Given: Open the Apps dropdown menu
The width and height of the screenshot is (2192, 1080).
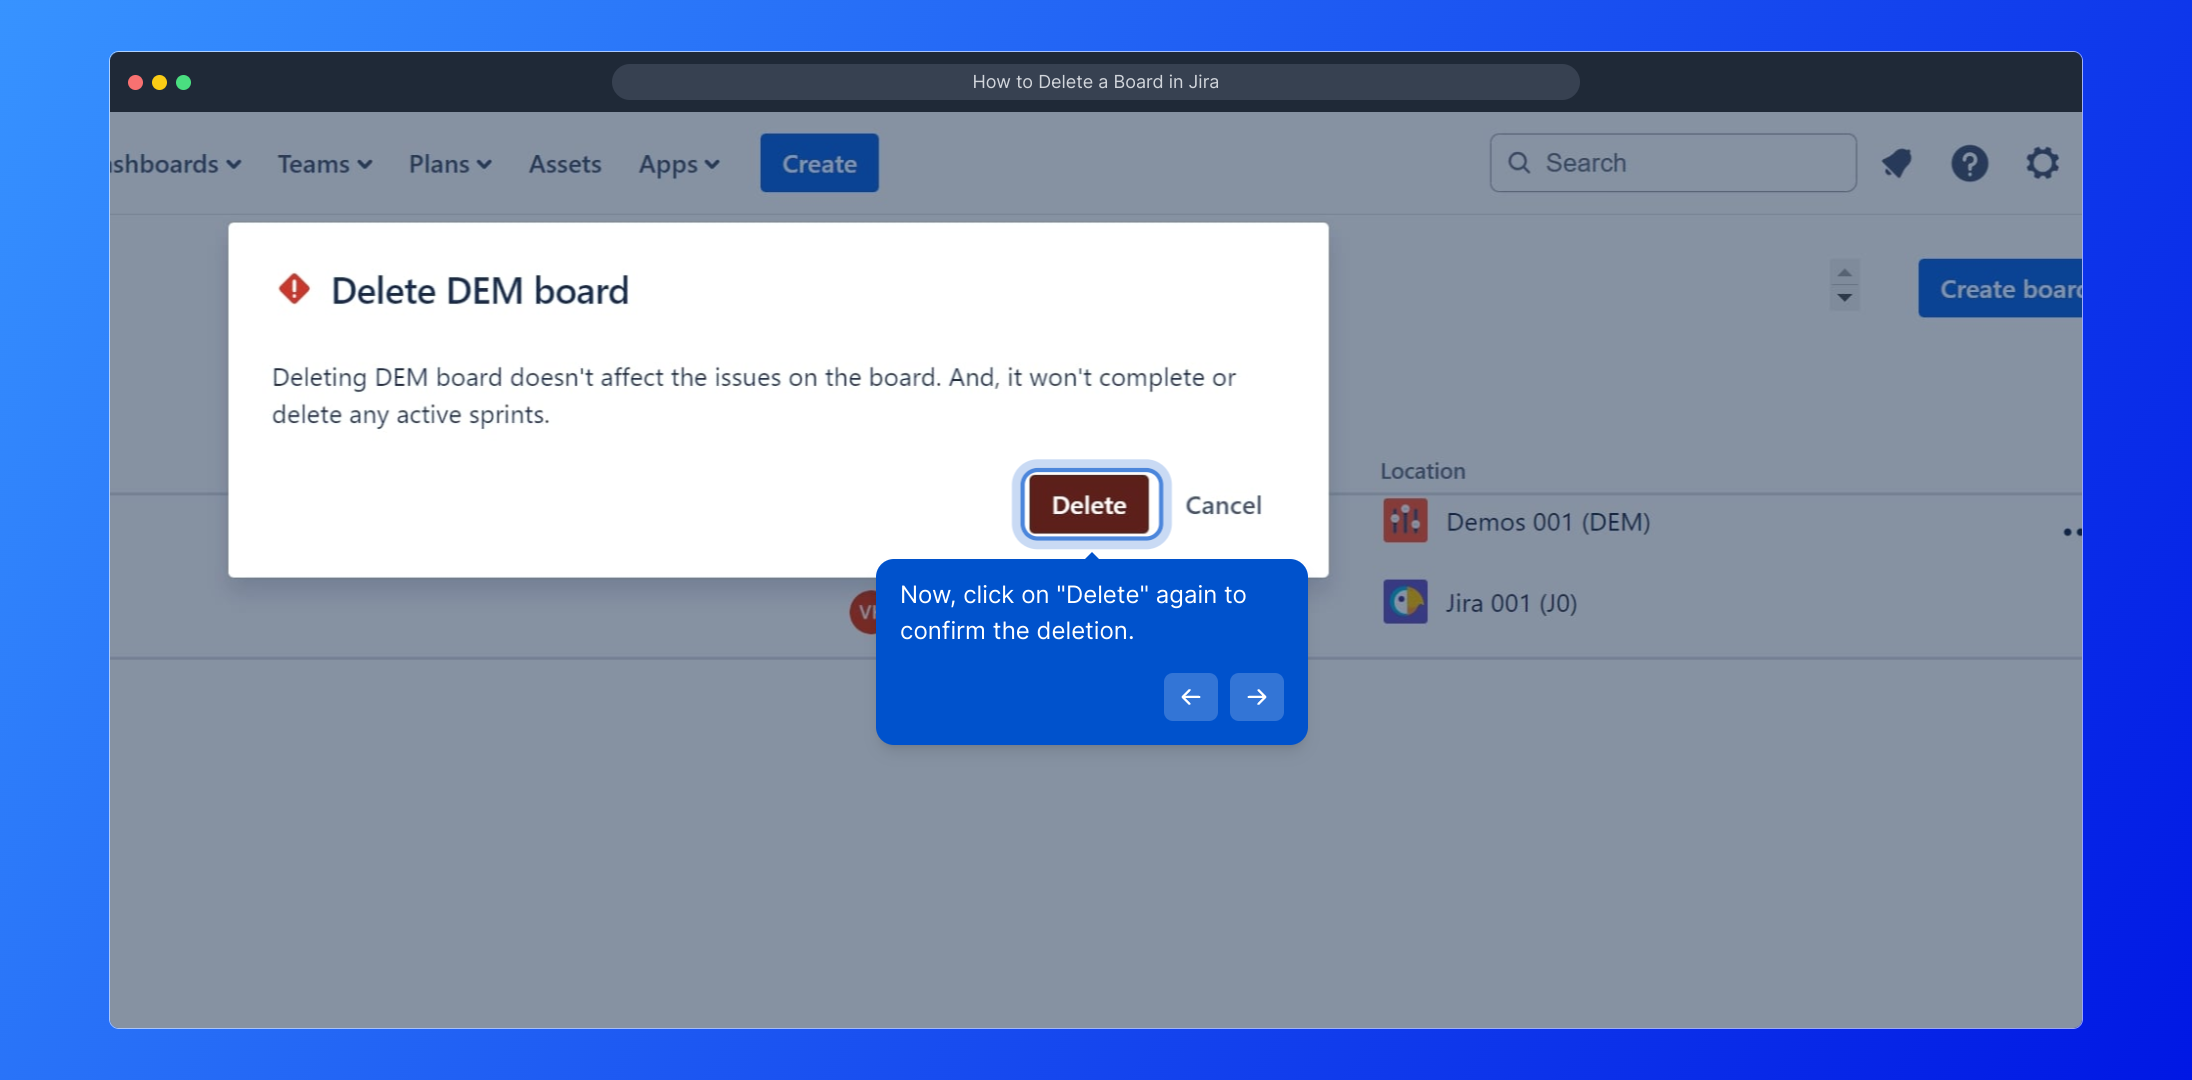Looking at the screenshot, I should pos(679,164).
